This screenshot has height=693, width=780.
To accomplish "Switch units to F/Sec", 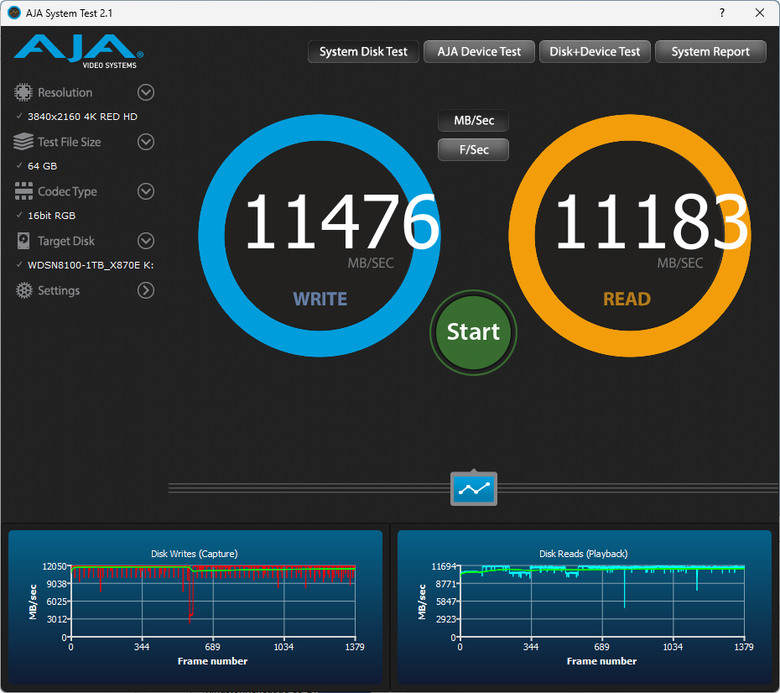I will pos(474,149).
